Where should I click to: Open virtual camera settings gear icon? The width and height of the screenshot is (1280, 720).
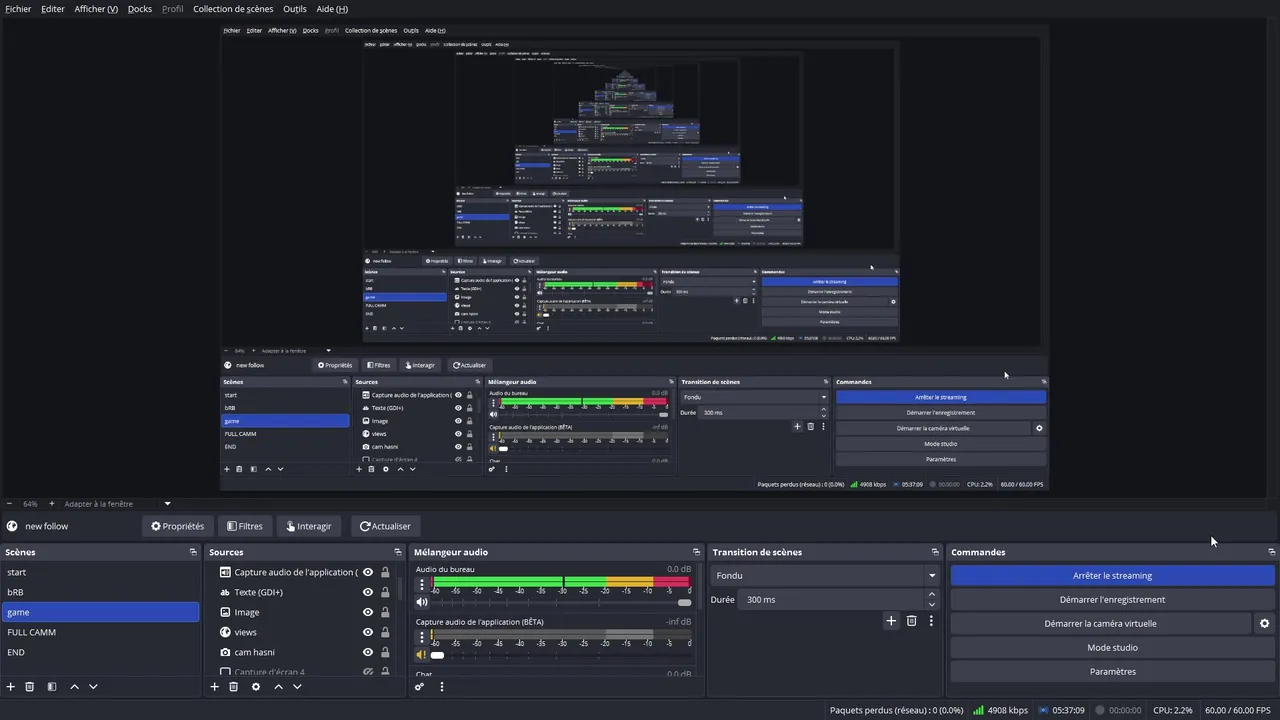coord(1264,623)
